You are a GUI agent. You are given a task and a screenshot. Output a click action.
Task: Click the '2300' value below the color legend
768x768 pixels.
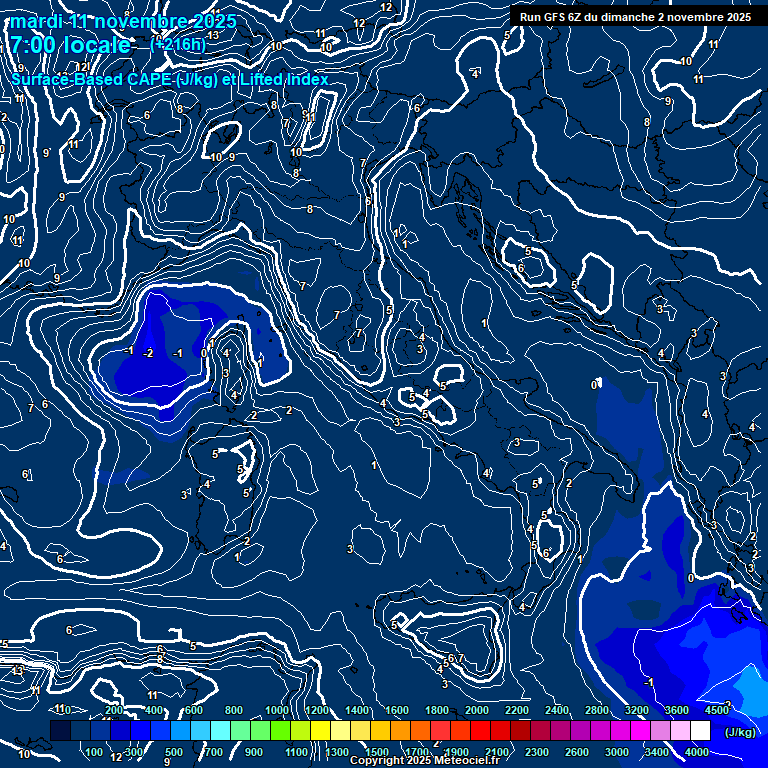pos(537,752)
